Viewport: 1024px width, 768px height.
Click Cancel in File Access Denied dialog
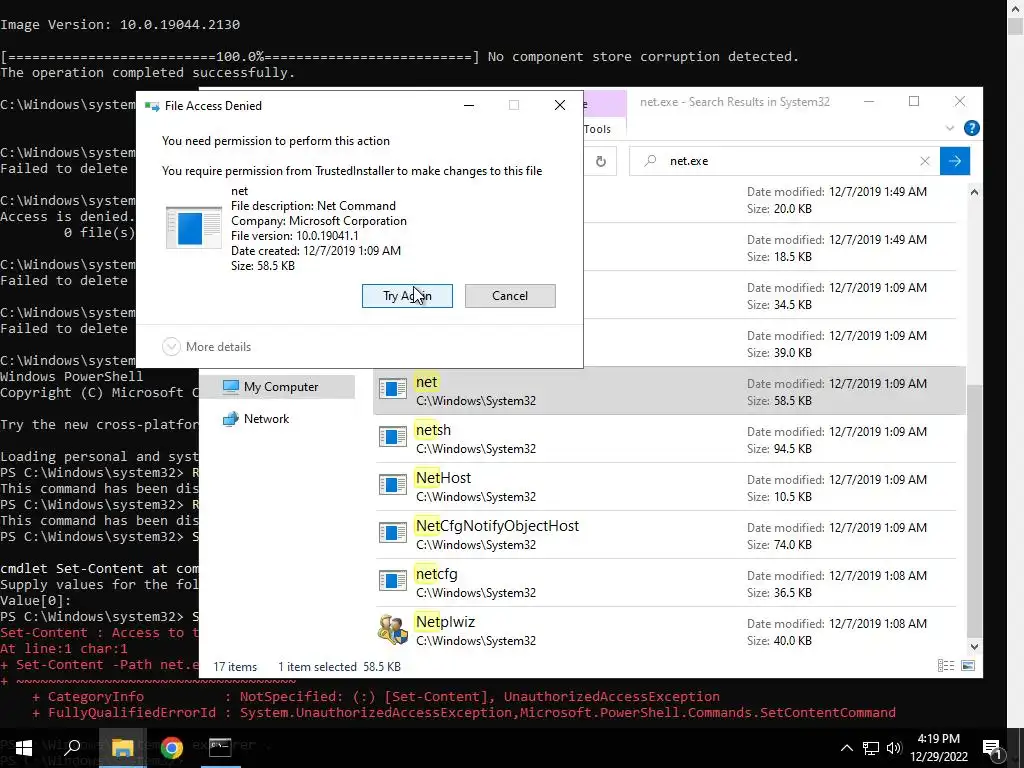click(x=510, y=296)
